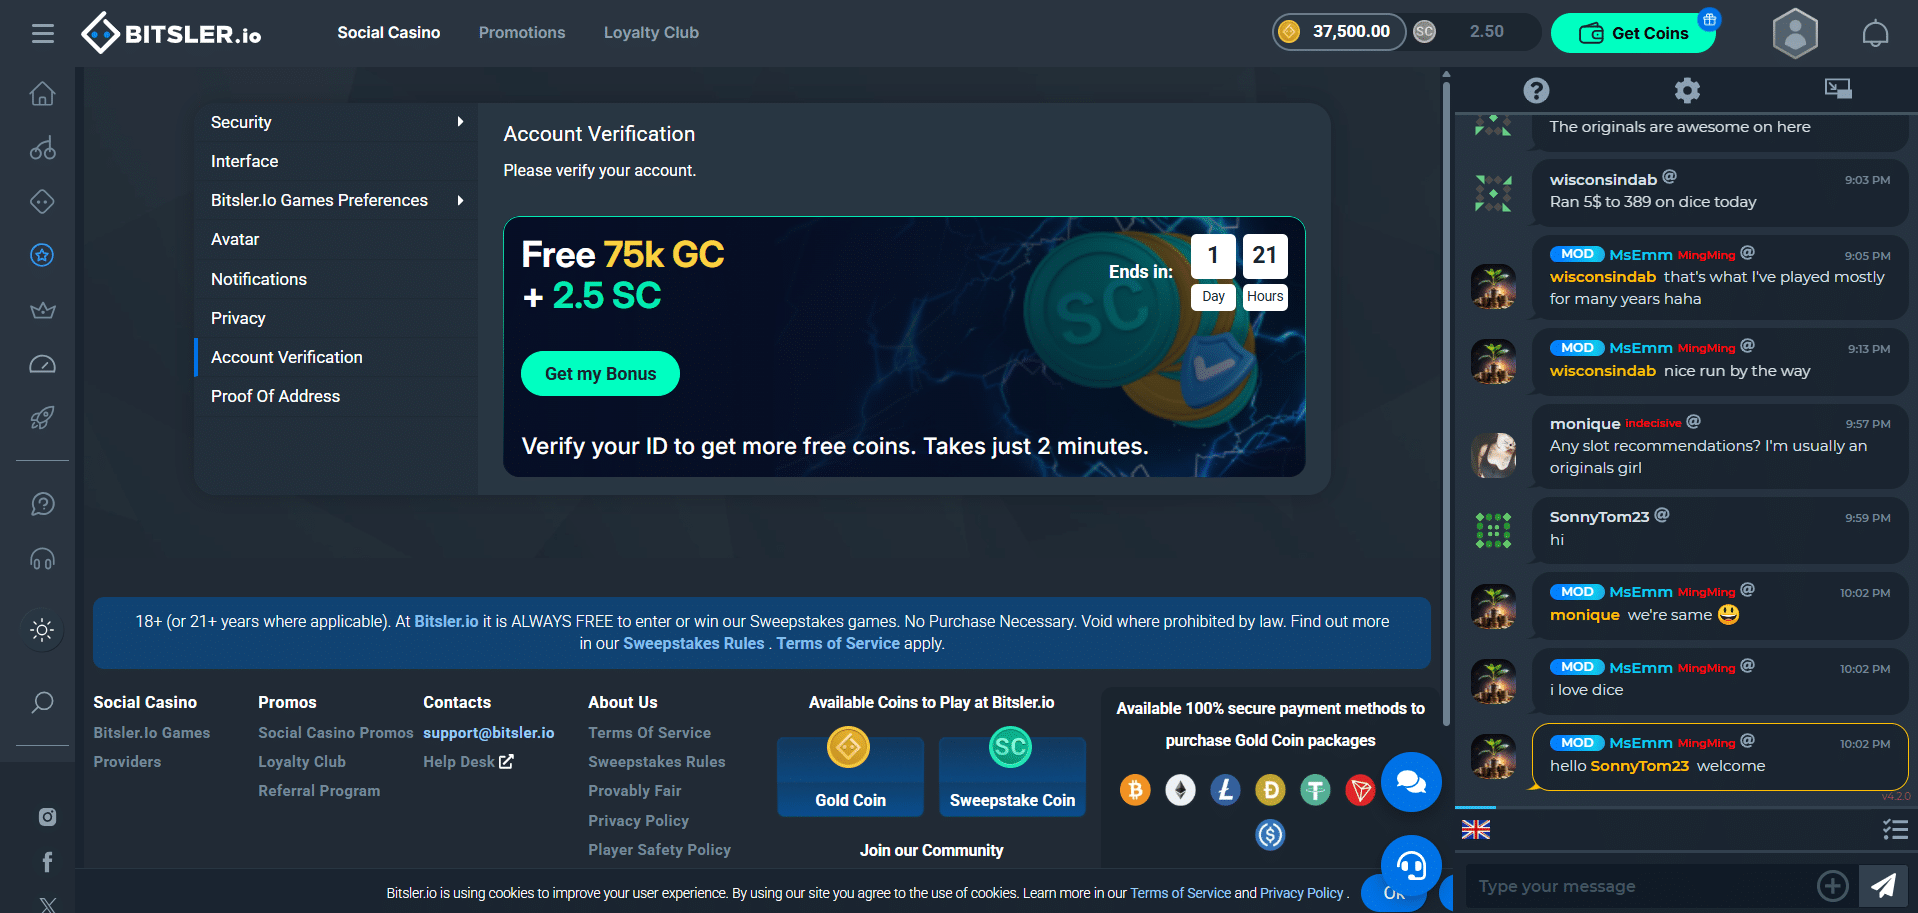
Task: Click the home icon in left sidebar
Action: tap(42, 94)
